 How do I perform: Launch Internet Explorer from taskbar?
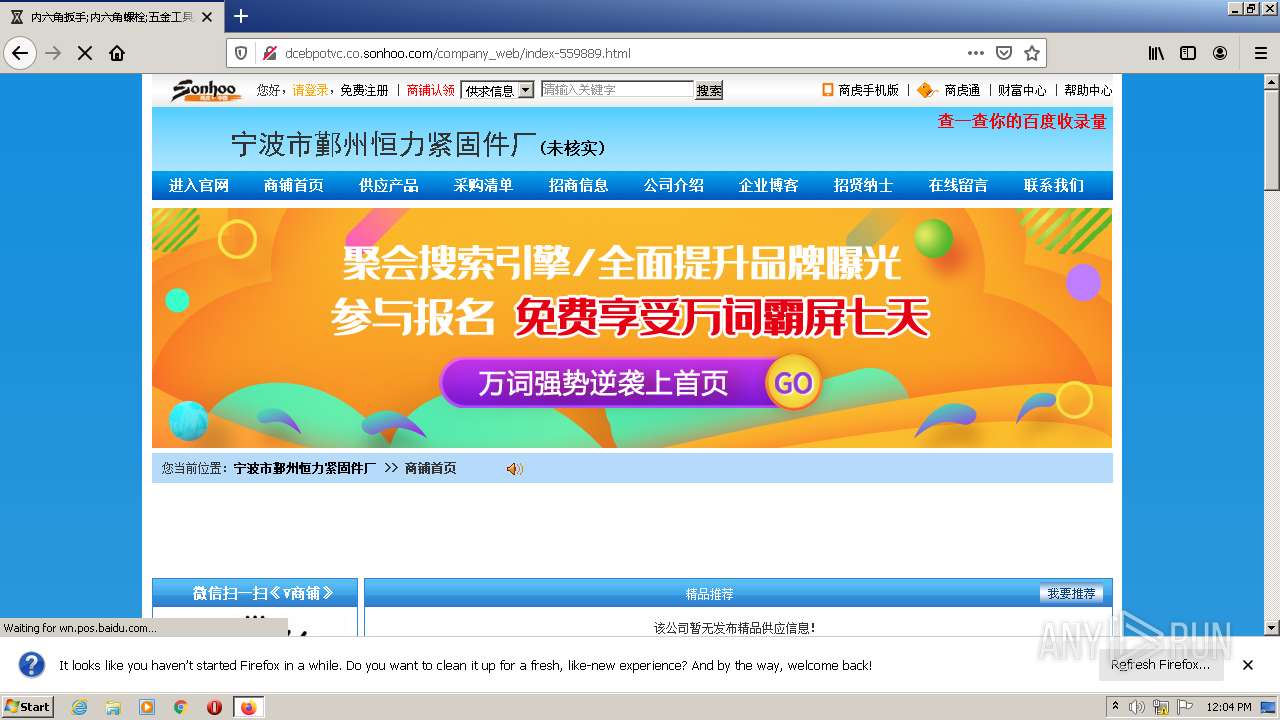tap(80, 707)
